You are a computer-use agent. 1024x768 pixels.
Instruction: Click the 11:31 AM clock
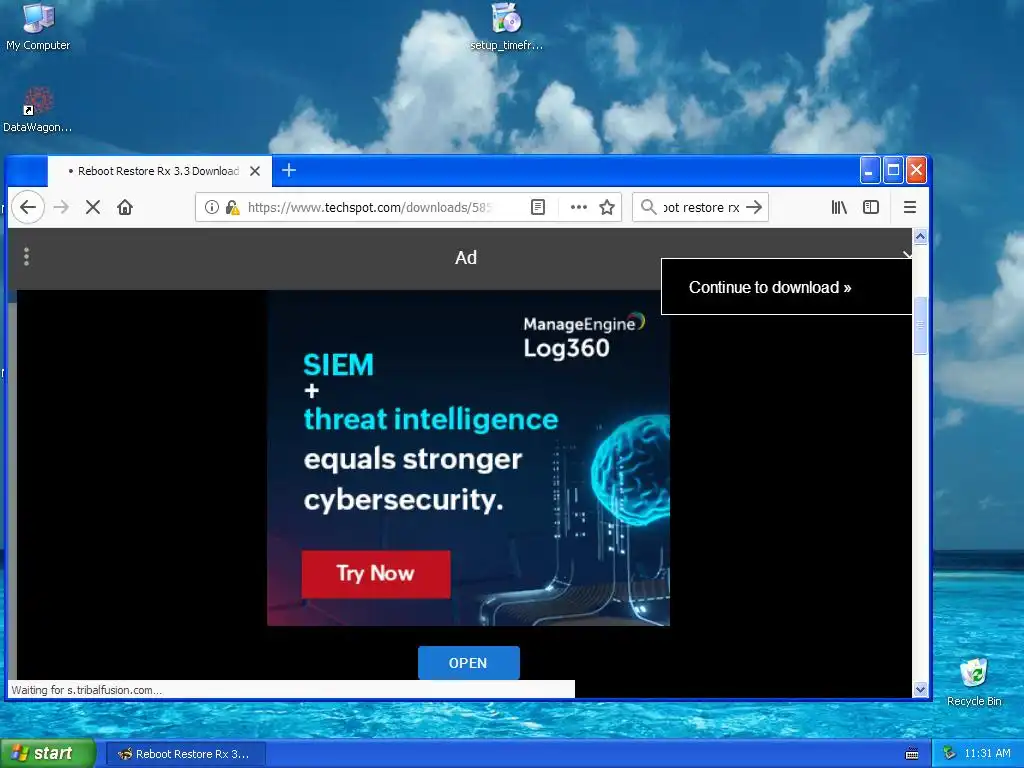coord(987,753)
